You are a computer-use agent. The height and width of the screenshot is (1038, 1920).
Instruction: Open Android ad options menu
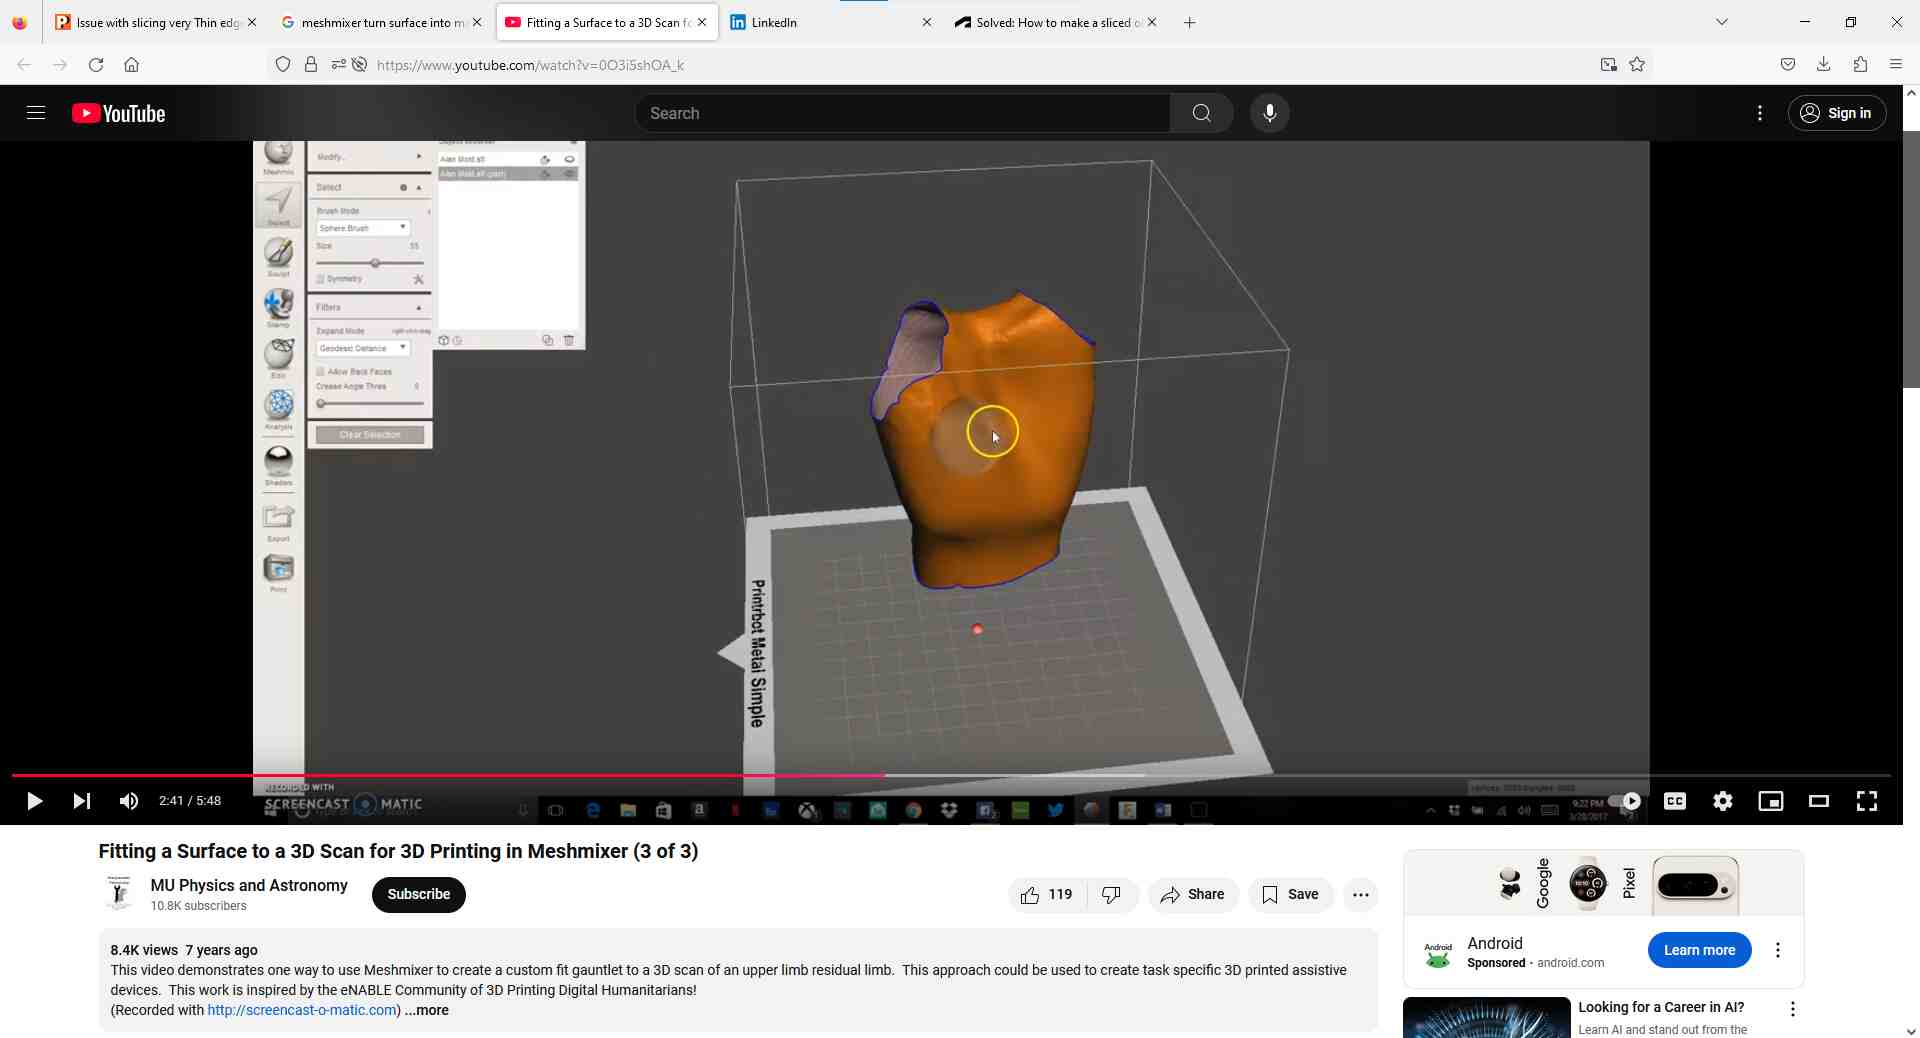1778,951
